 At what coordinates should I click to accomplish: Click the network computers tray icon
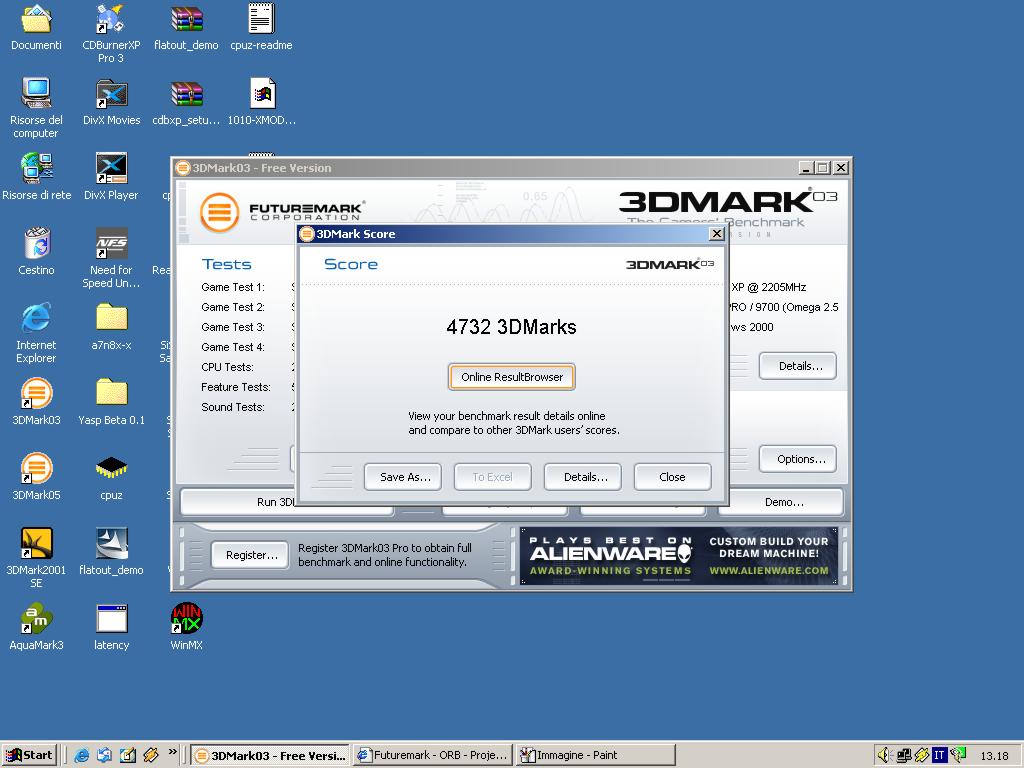(903, 755)
